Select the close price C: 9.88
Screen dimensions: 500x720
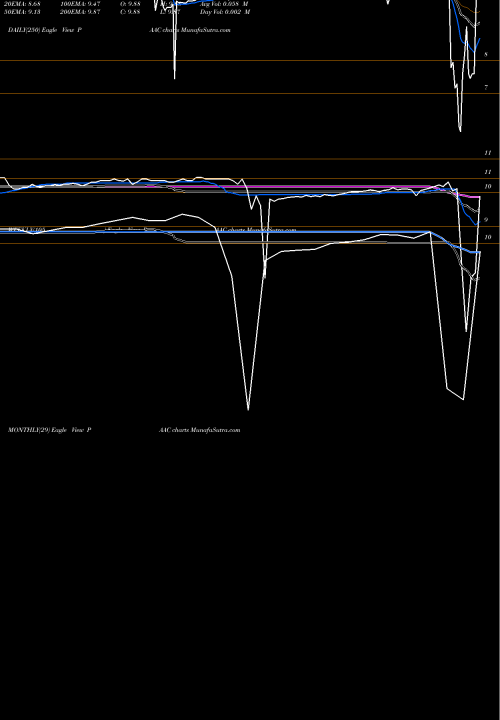pos(130,12)
